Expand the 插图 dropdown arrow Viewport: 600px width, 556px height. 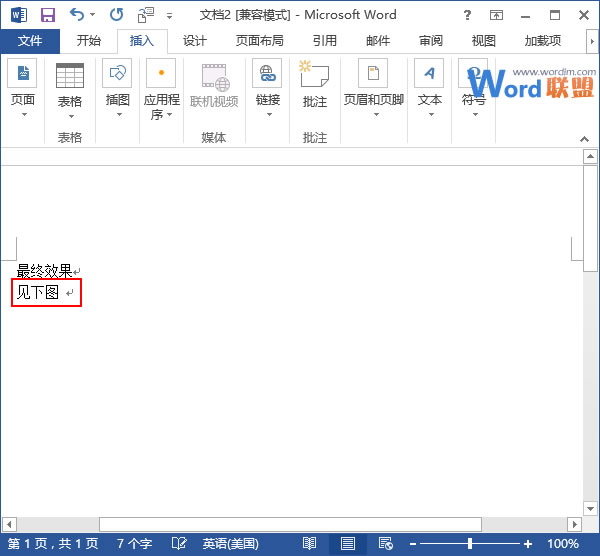[x=119, y=114]
